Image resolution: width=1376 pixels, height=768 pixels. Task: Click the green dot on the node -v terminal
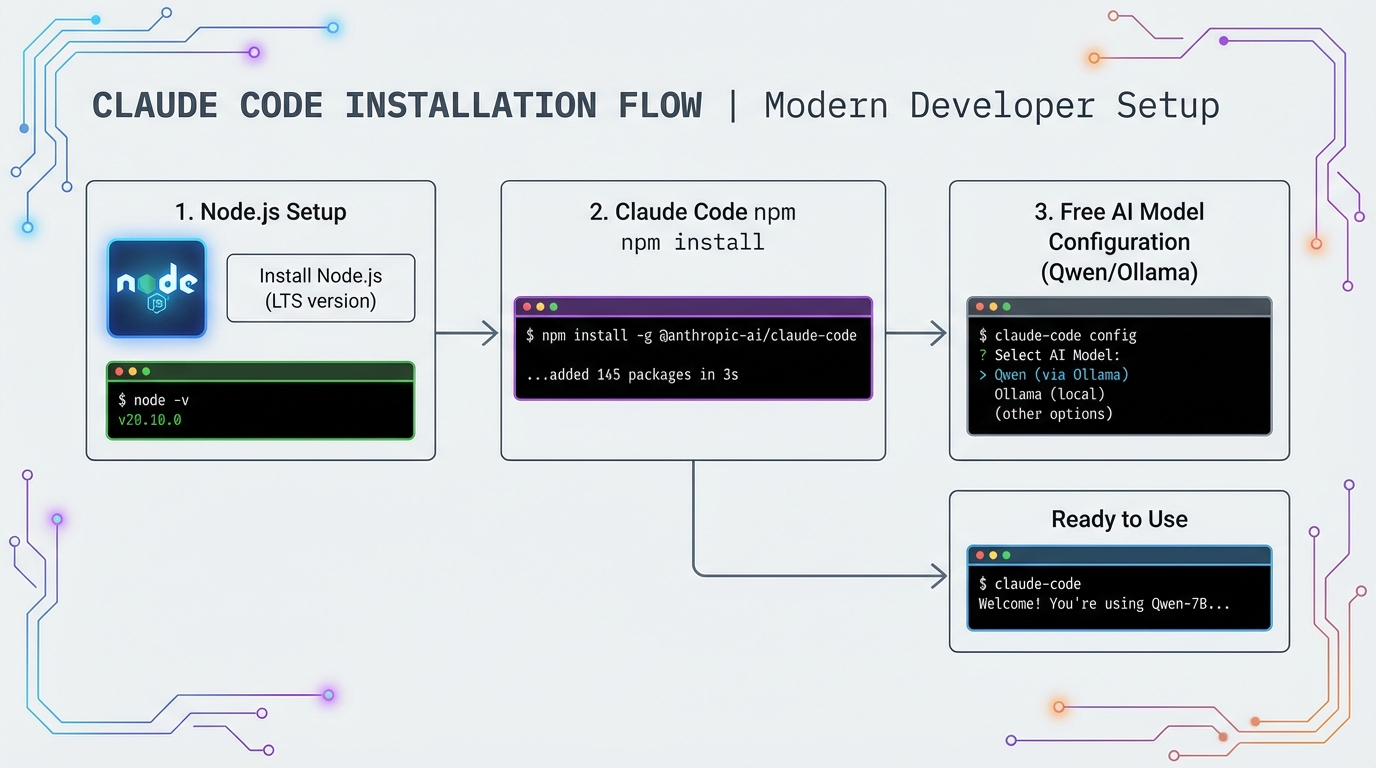point(146,370)
